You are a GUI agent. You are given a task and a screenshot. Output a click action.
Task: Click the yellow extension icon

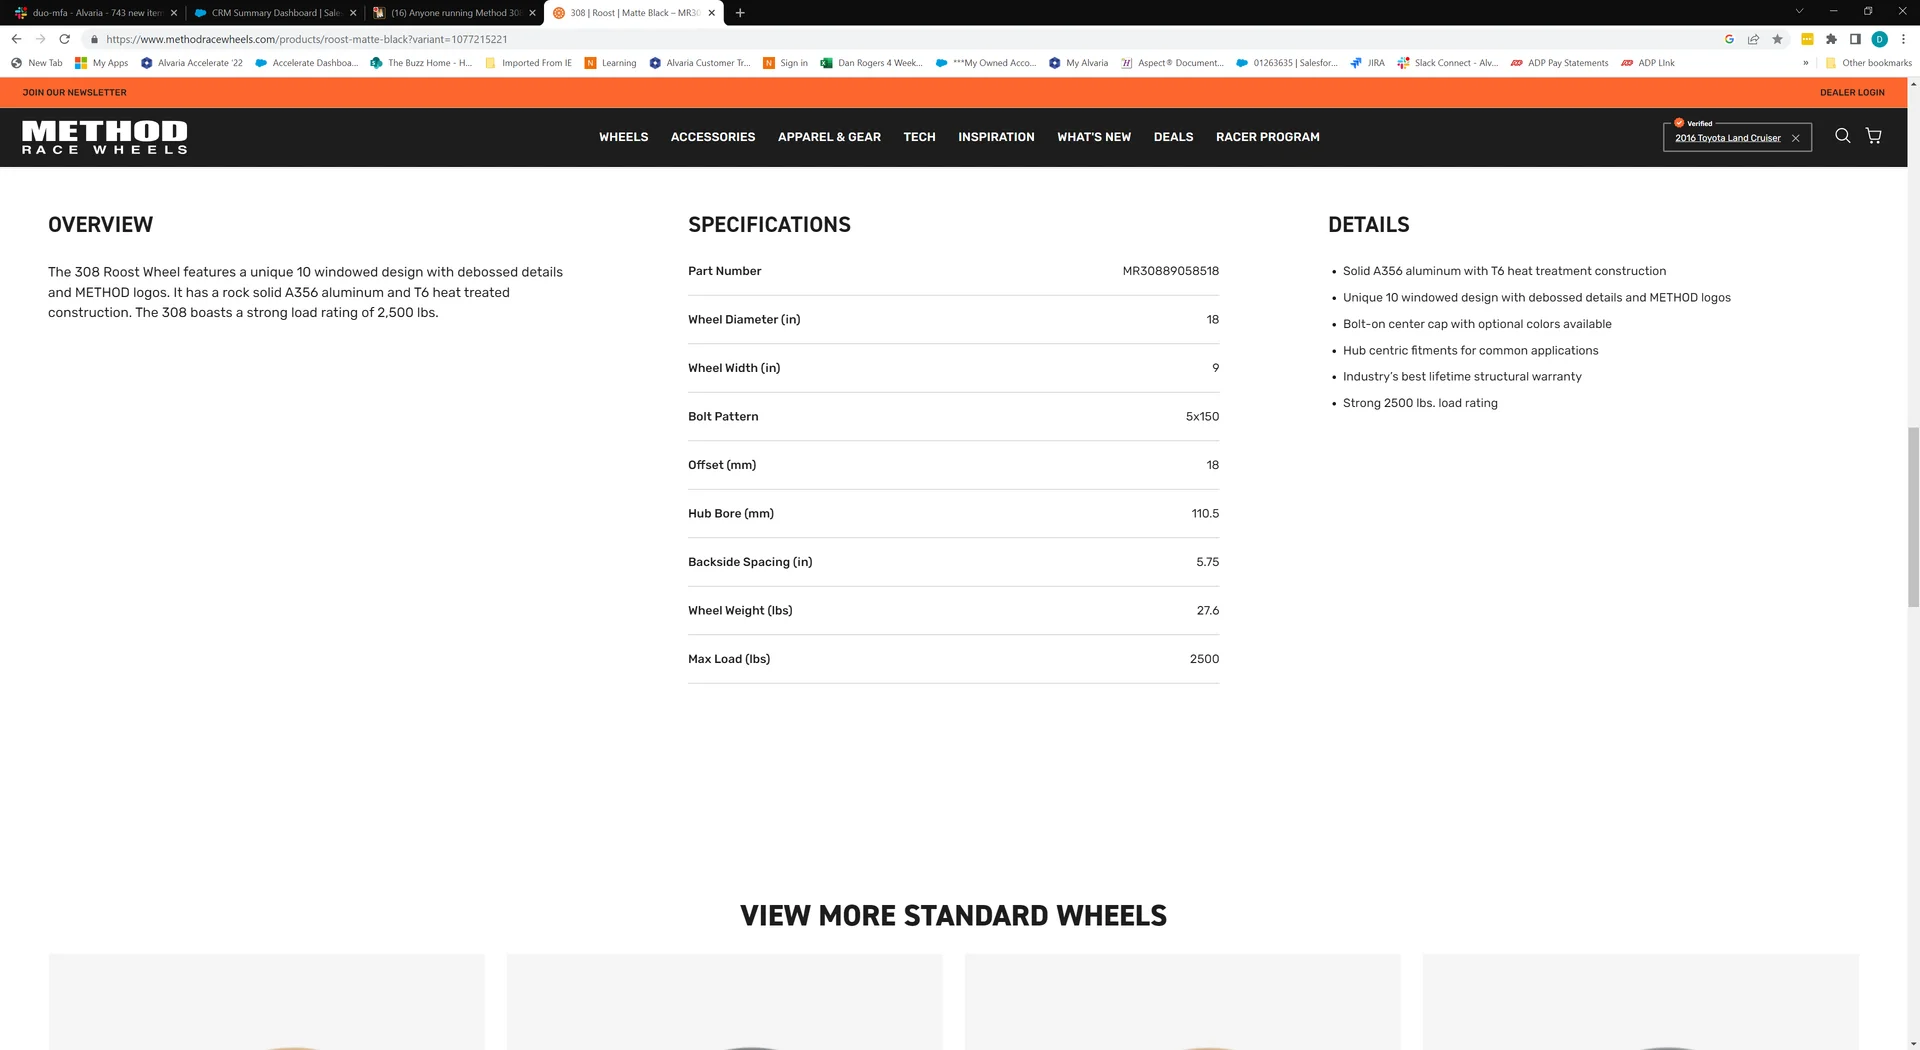pos(1807,39)
